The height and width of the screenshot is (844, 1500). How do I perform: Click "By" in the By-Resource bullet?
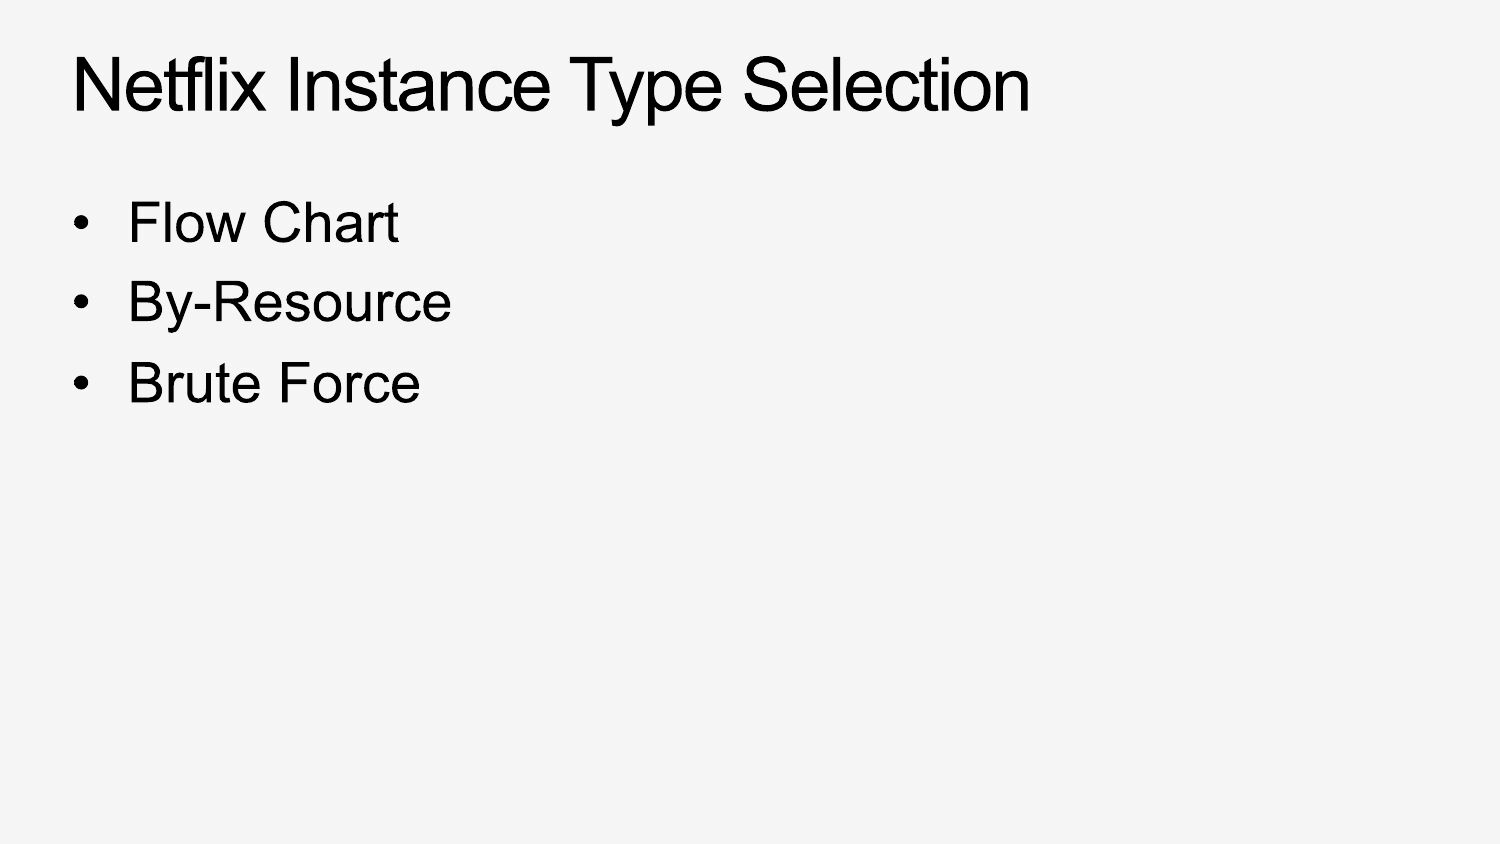click(x=158, y=304)
